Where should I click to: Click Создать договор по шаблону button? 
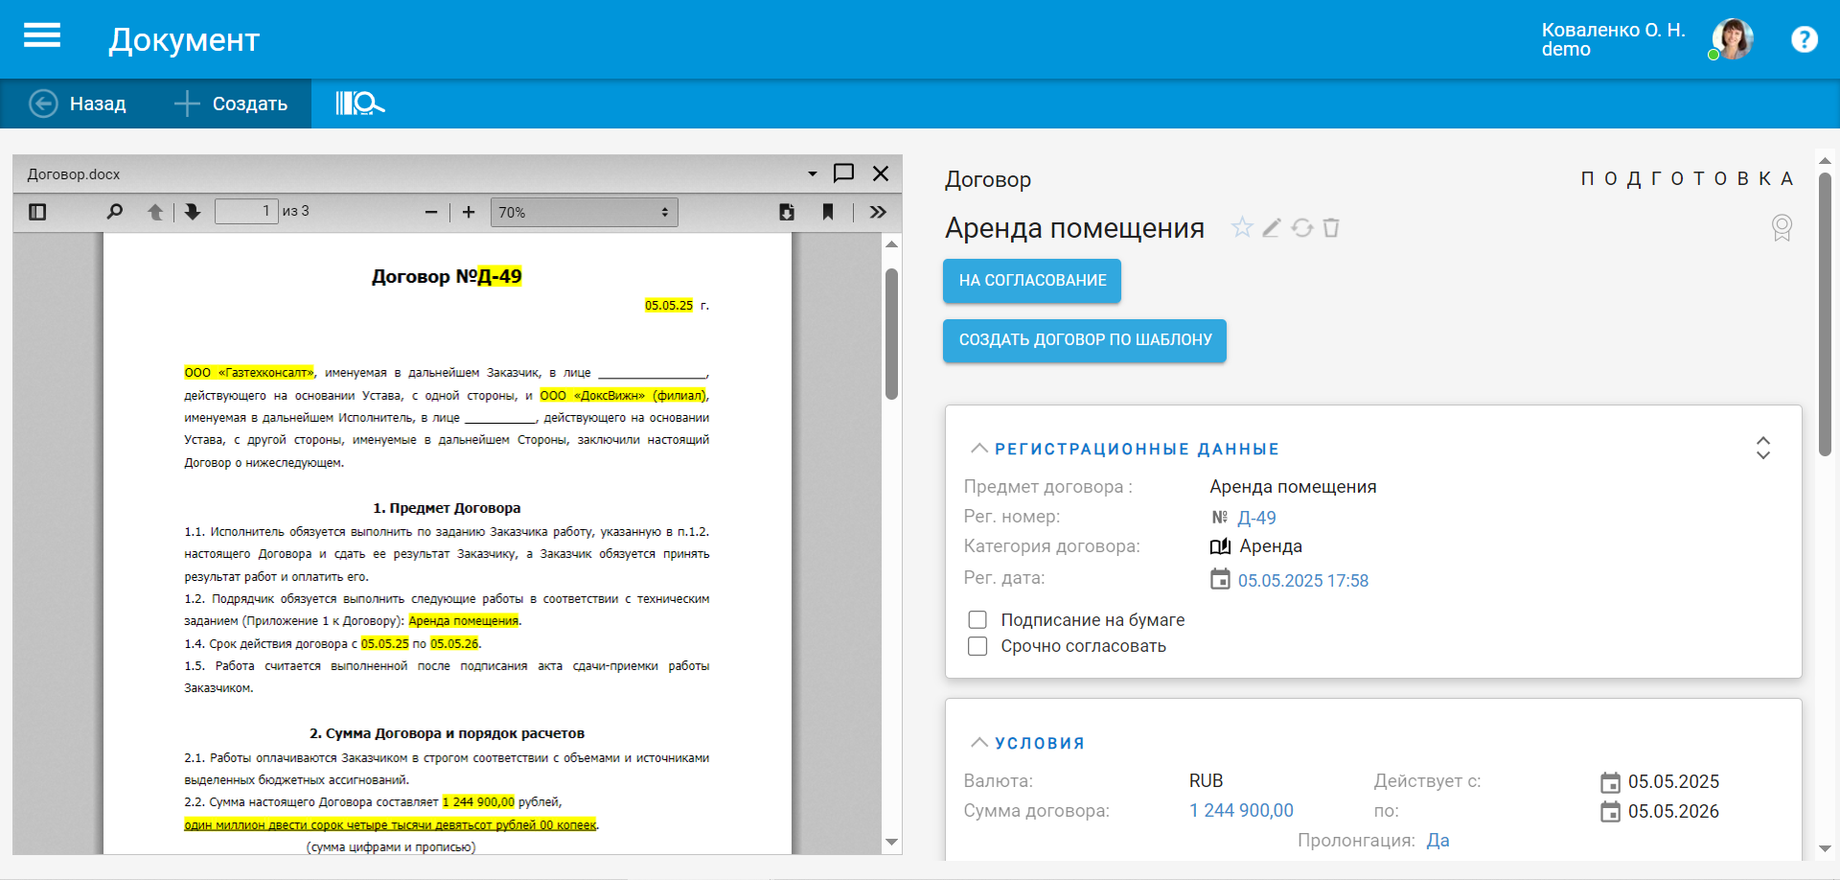tap(1084, 340)
